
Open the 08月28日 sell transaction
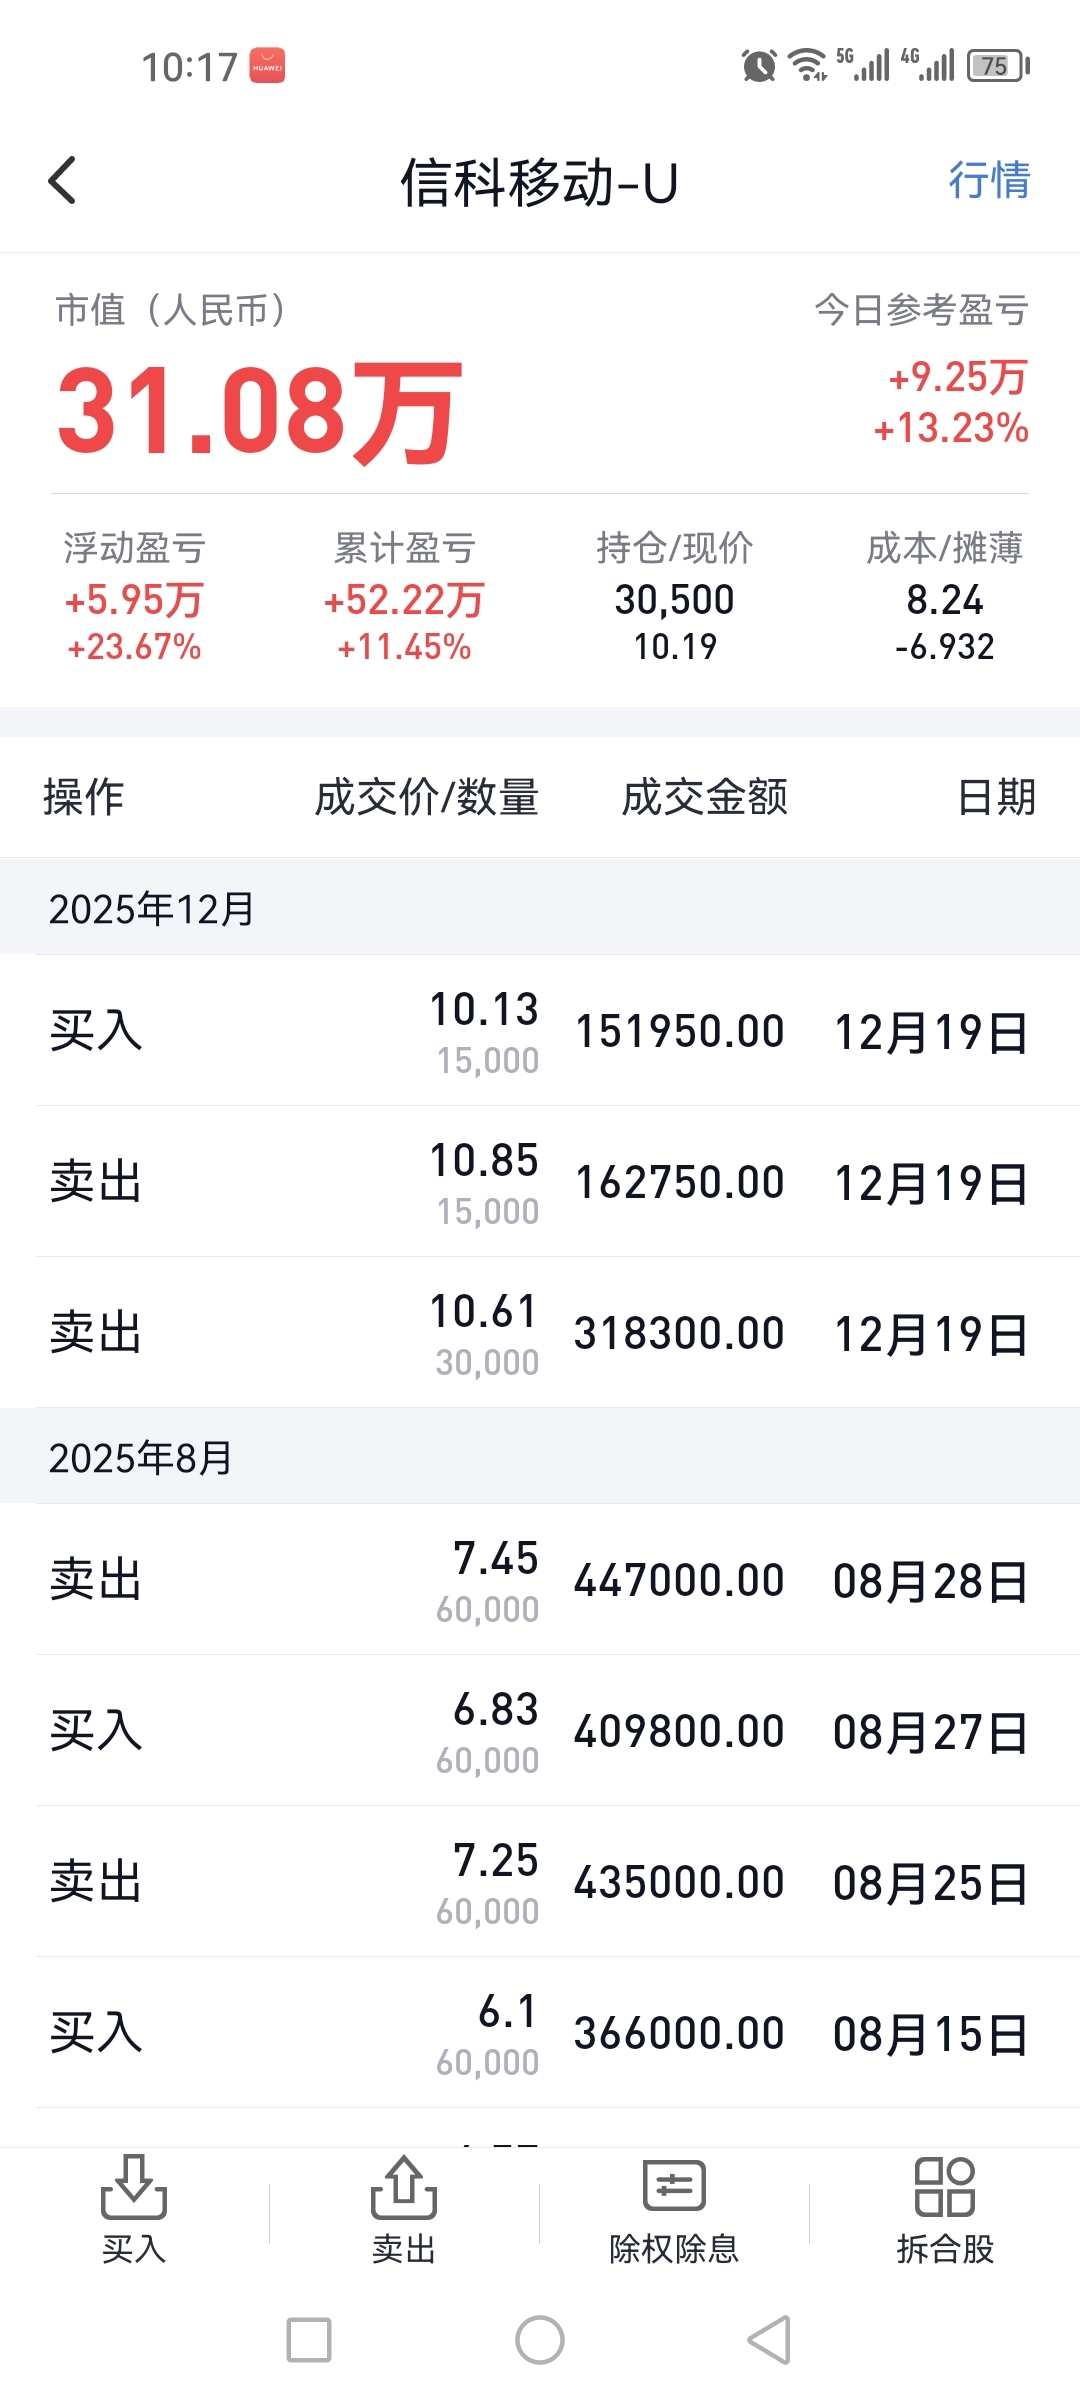coord(540,1580)
